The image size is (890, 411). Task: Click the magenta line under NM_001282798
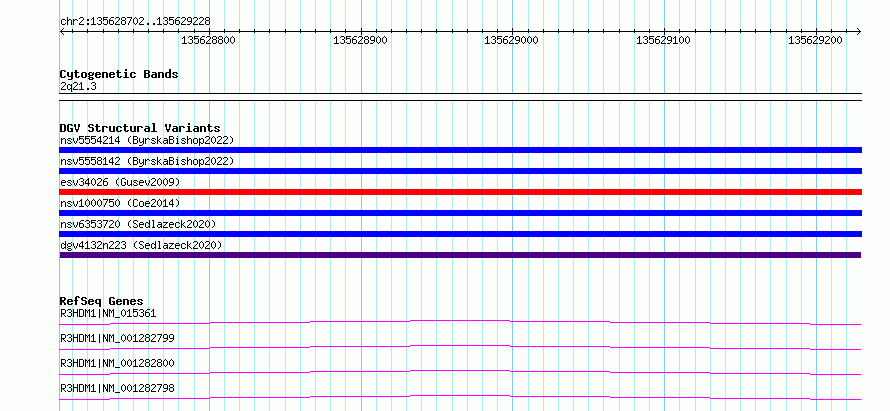(460, 397)
